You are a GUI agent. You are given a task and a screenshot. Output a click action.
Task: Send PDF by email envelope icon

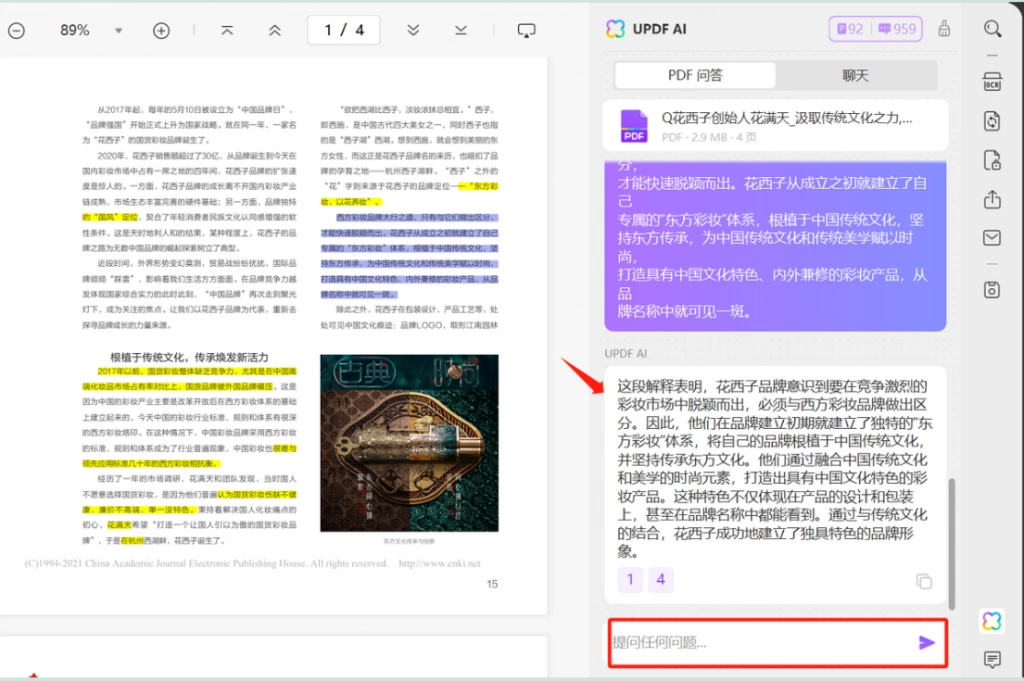(992, 238)
